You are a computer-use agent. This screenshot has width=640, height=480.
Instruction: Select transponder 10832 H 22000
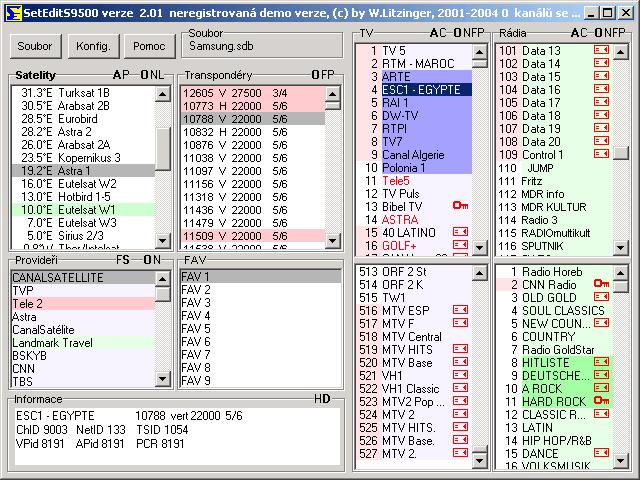253,132
